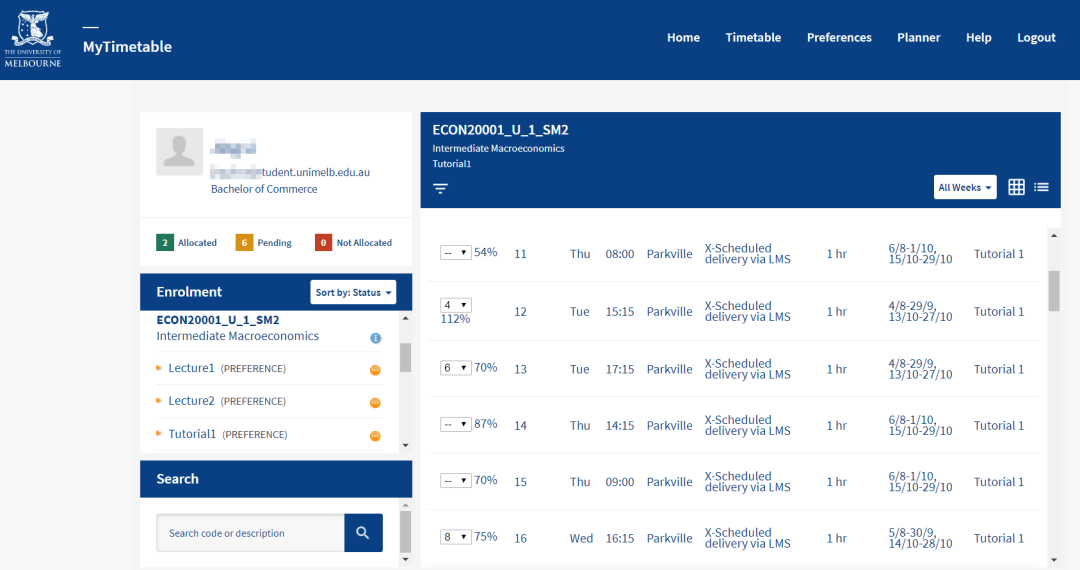Click the dates 5/8-30/9, 14/10-28/10
This screenshot has height=570, width=1080.
coord(920,538)
